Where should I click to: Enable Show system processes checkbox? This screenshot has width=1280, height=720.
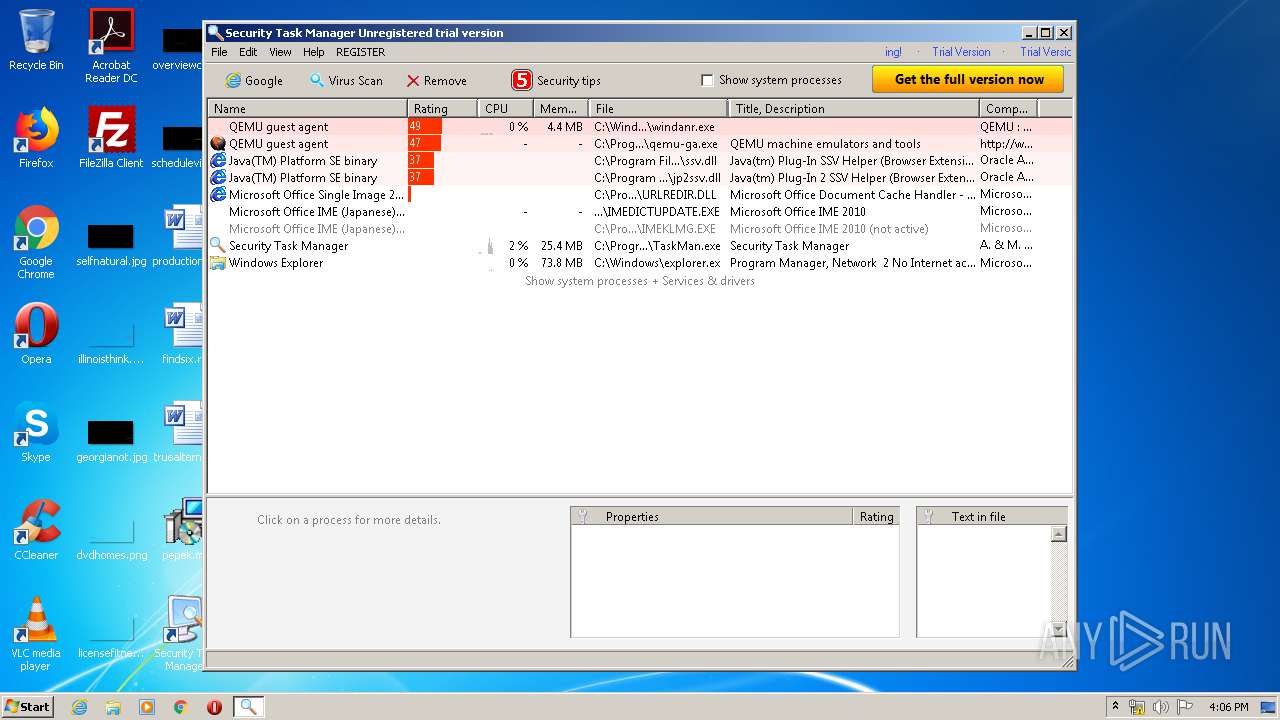coord(707,80)
